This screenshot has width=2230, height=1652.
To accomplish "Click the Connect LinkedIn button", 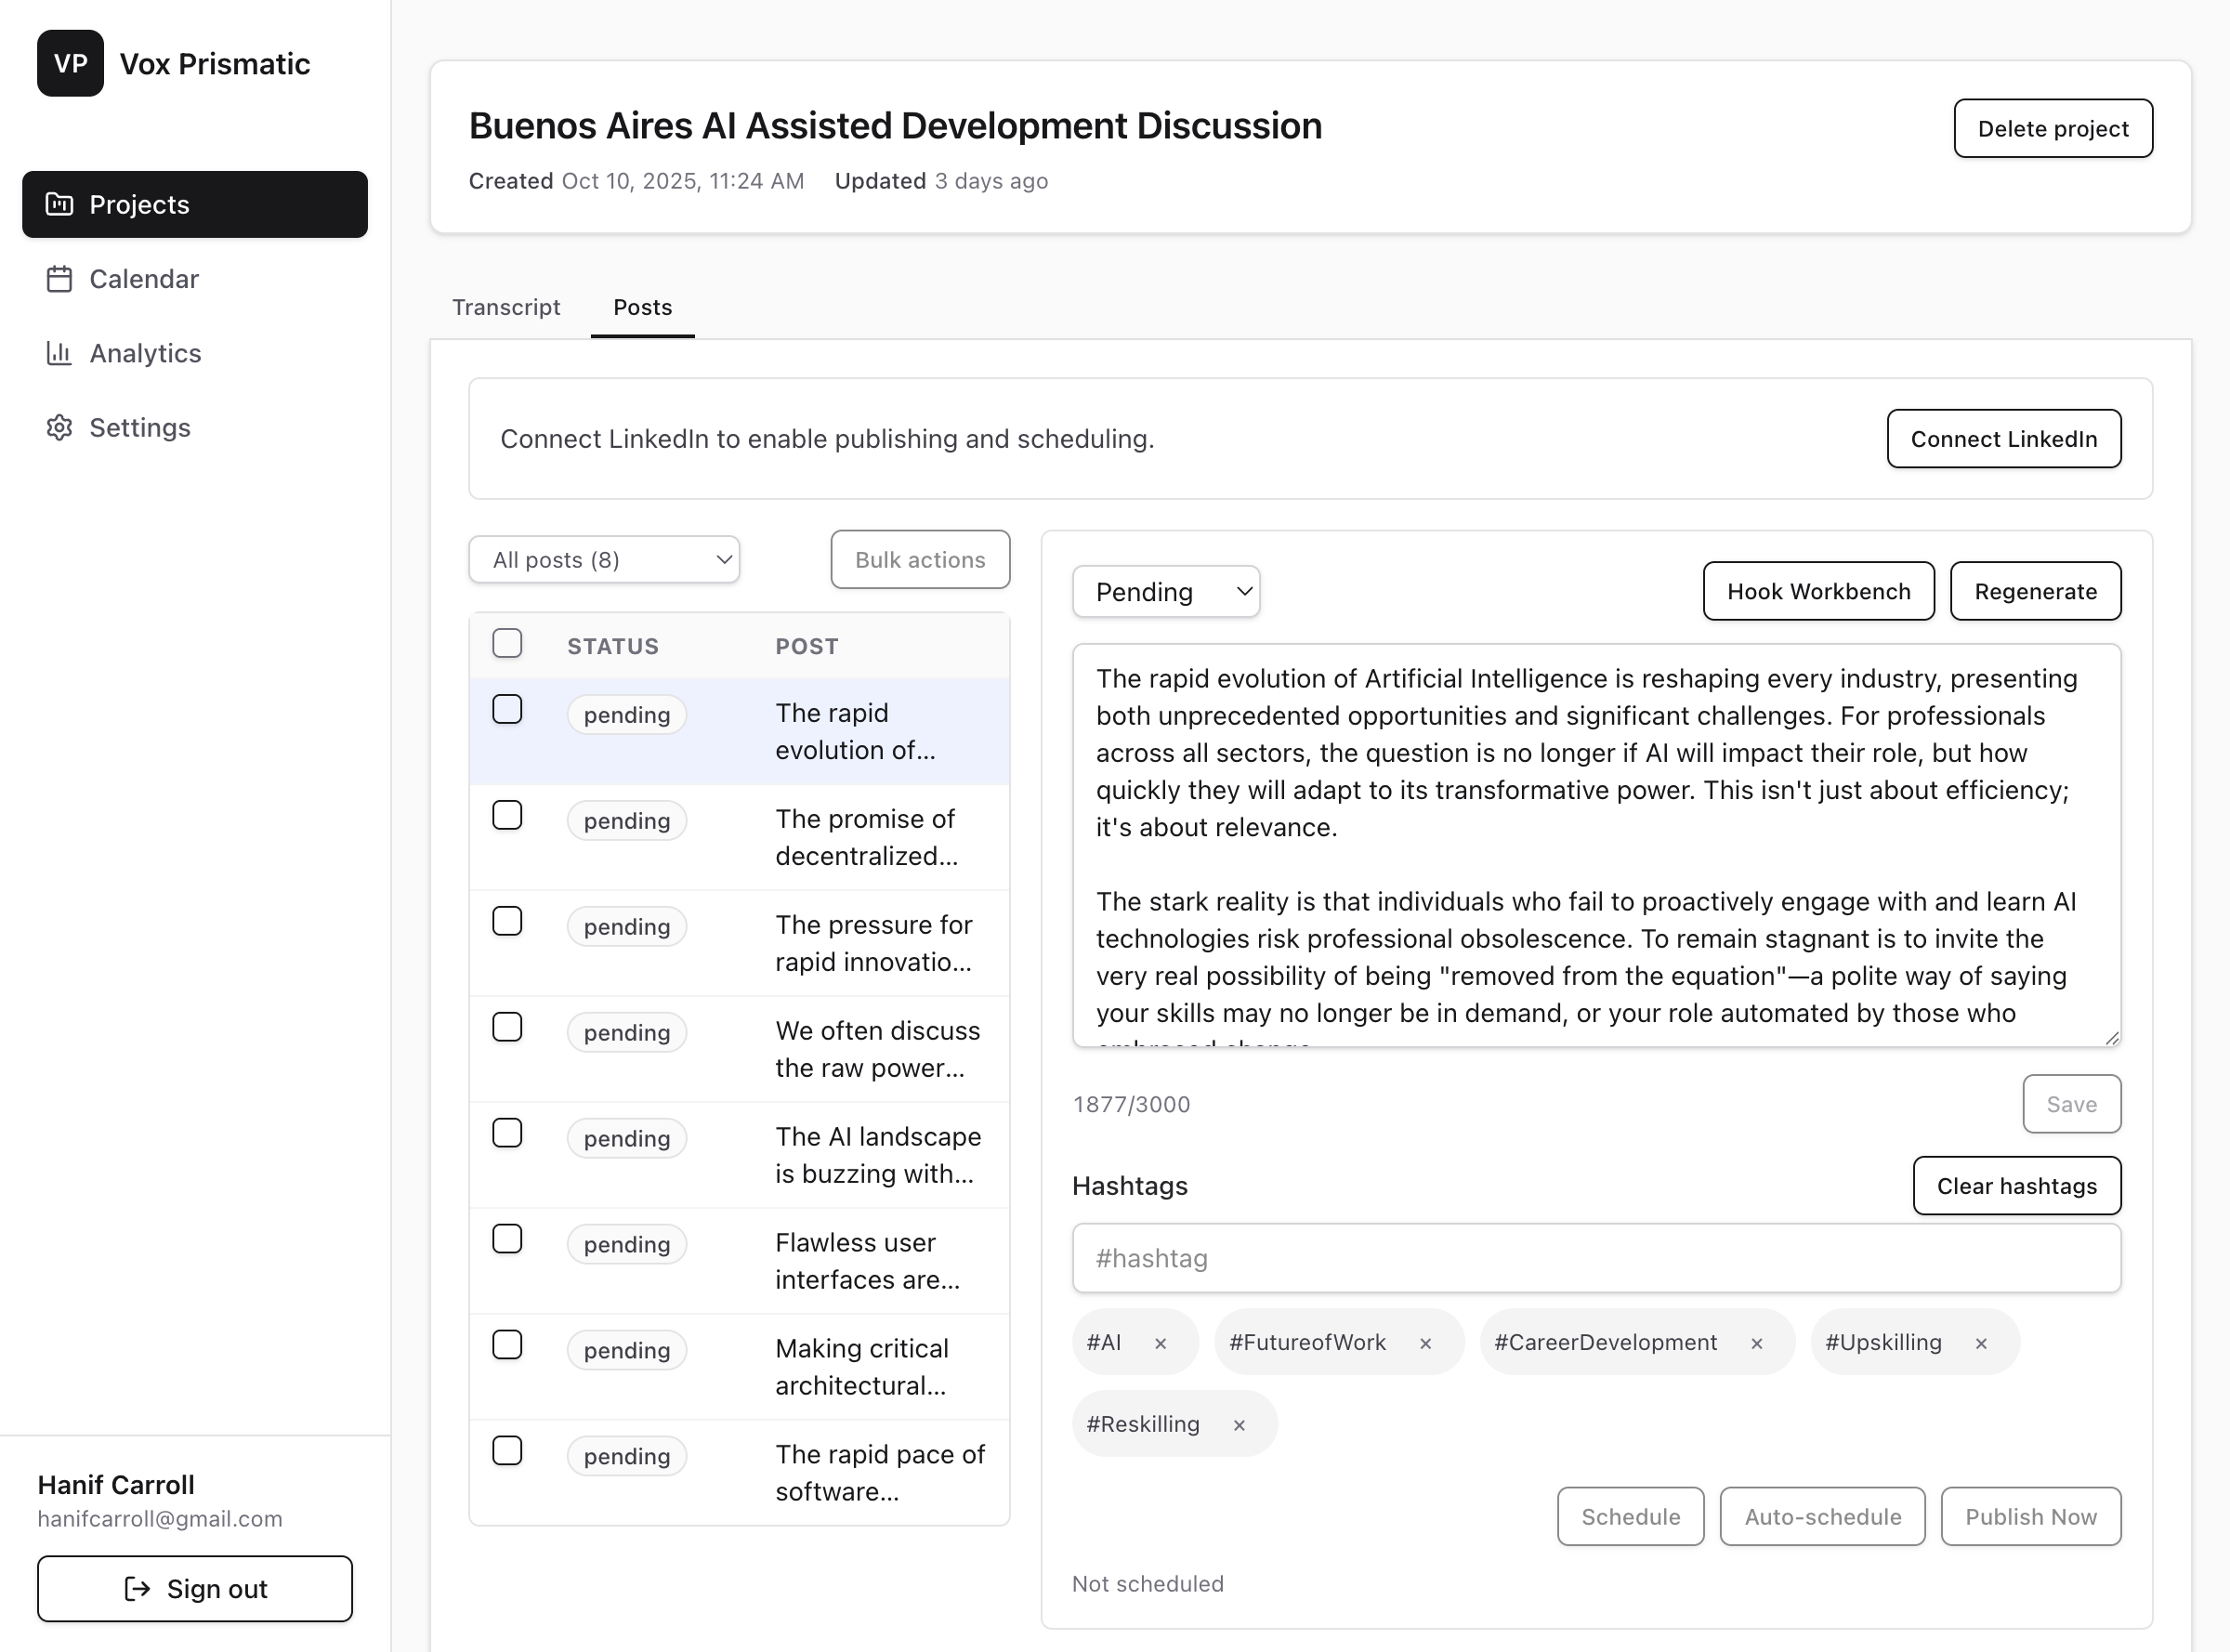I will [2003, 438].
